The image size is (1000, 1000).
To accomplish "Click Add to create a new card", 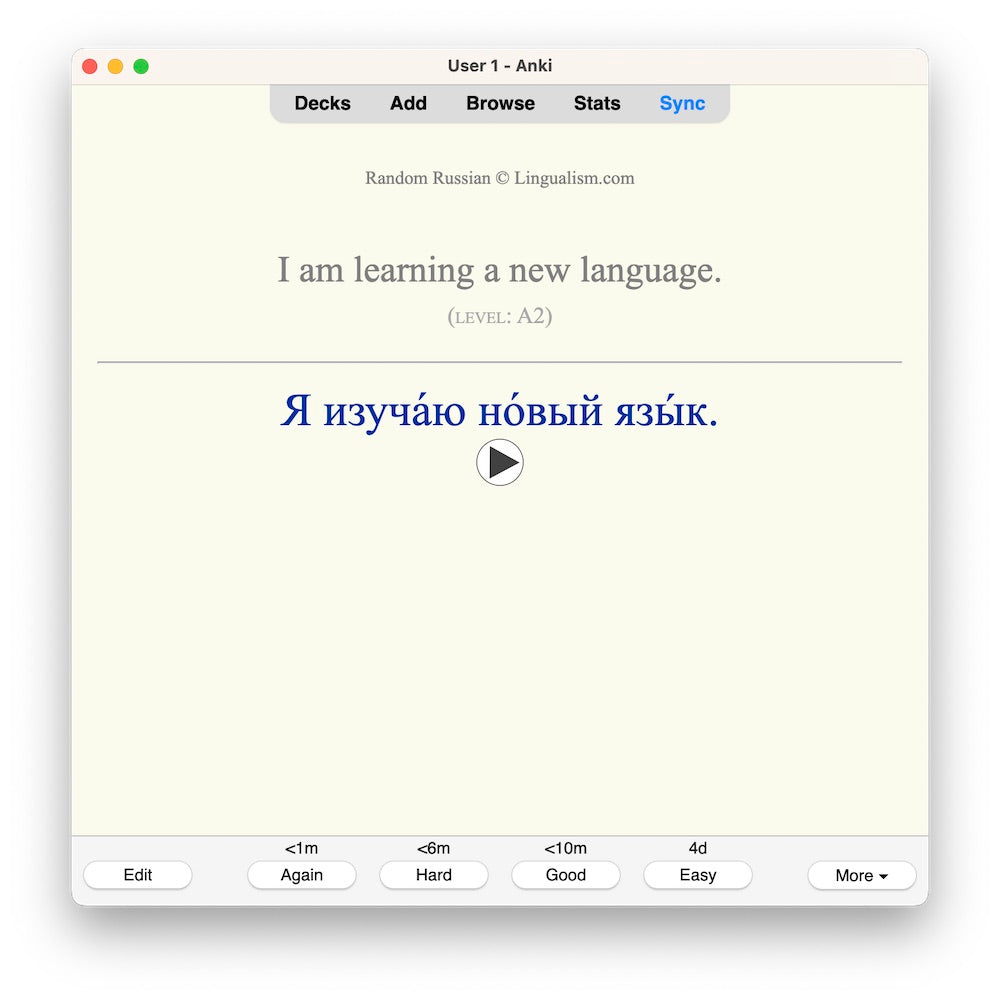I will (408, 103).
